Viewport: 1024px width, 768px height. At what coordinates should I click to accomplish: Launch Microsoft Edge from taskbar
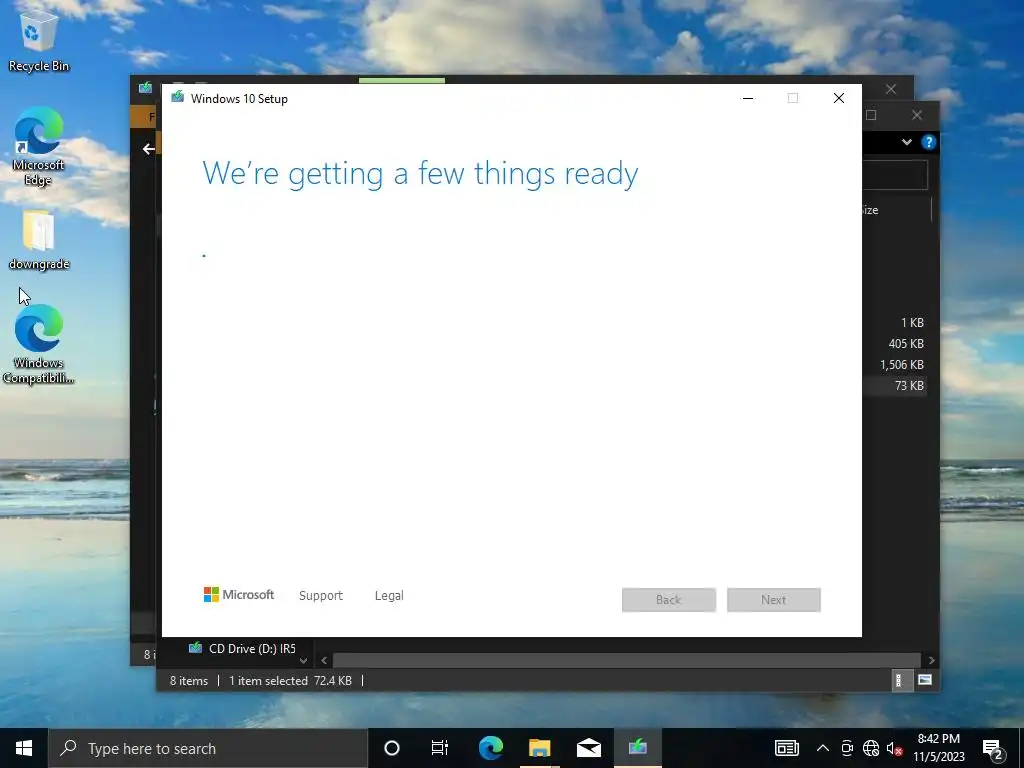pos(491,748)
